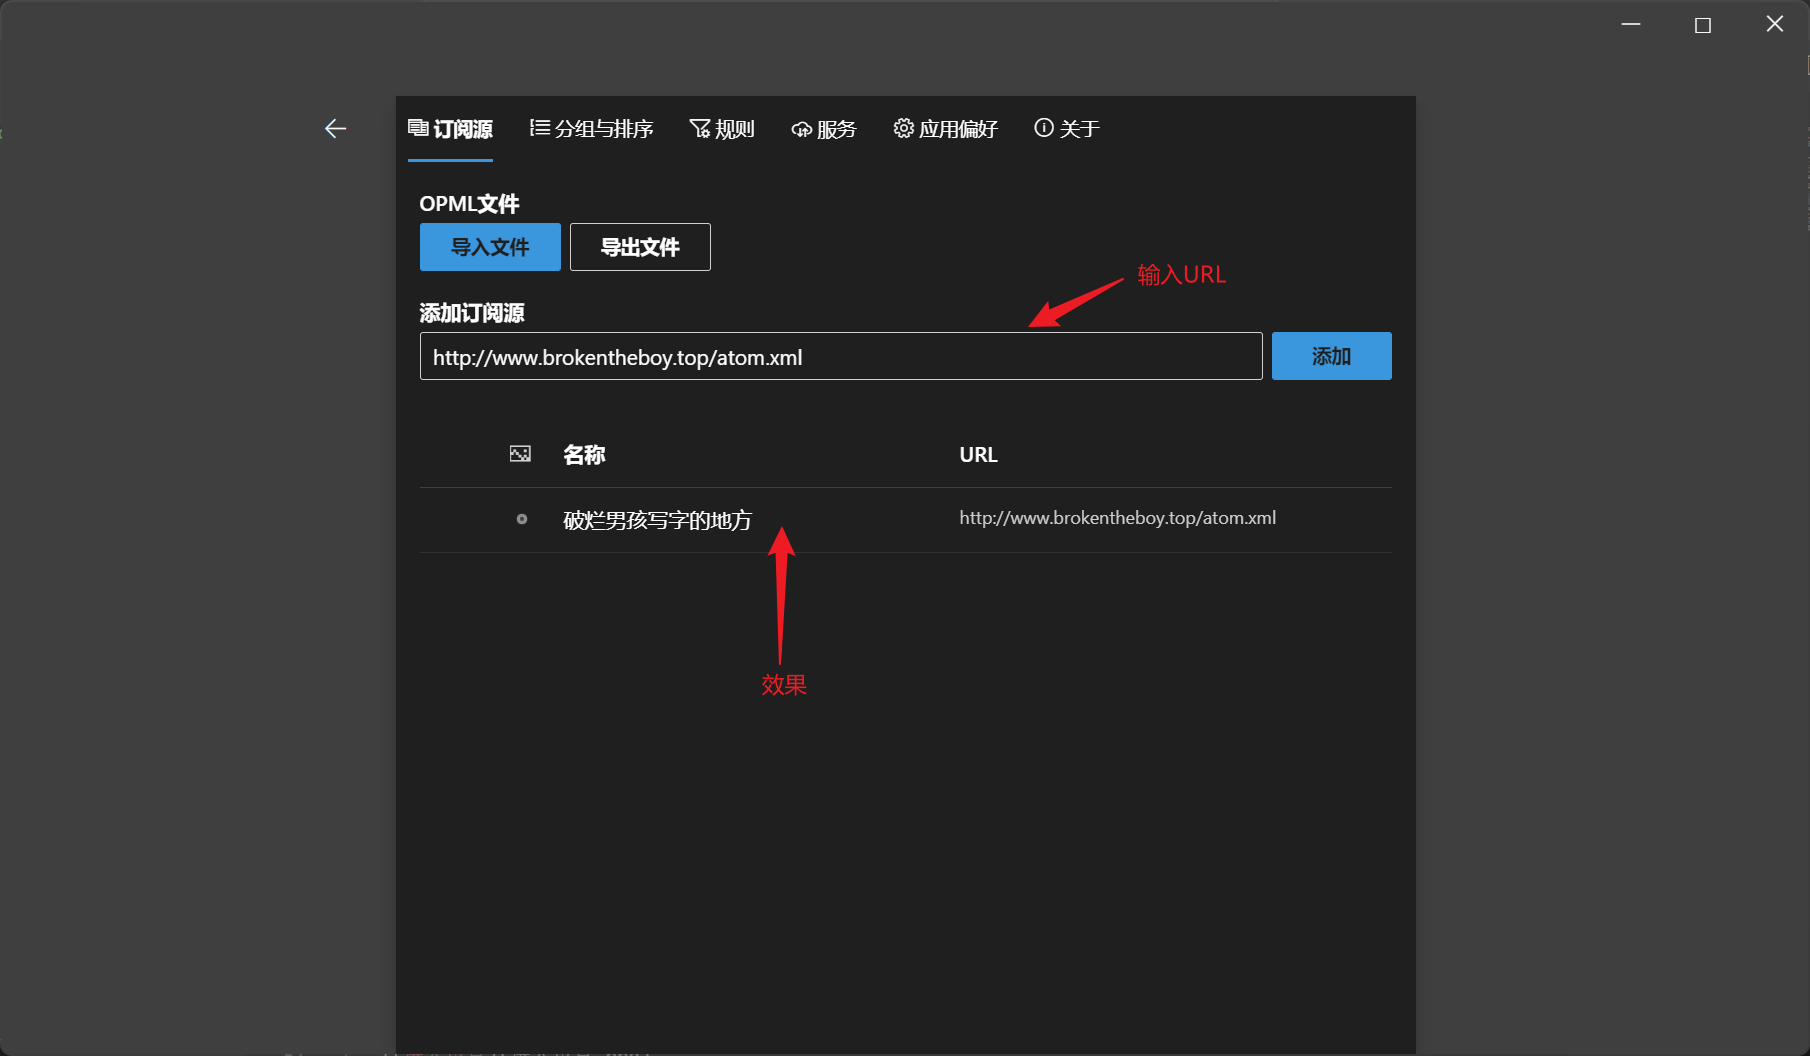This screenshot has width=1810, height=1056.
Task: Click the 名称 column header
Action: pyautogui.click(x=584, y=455)
